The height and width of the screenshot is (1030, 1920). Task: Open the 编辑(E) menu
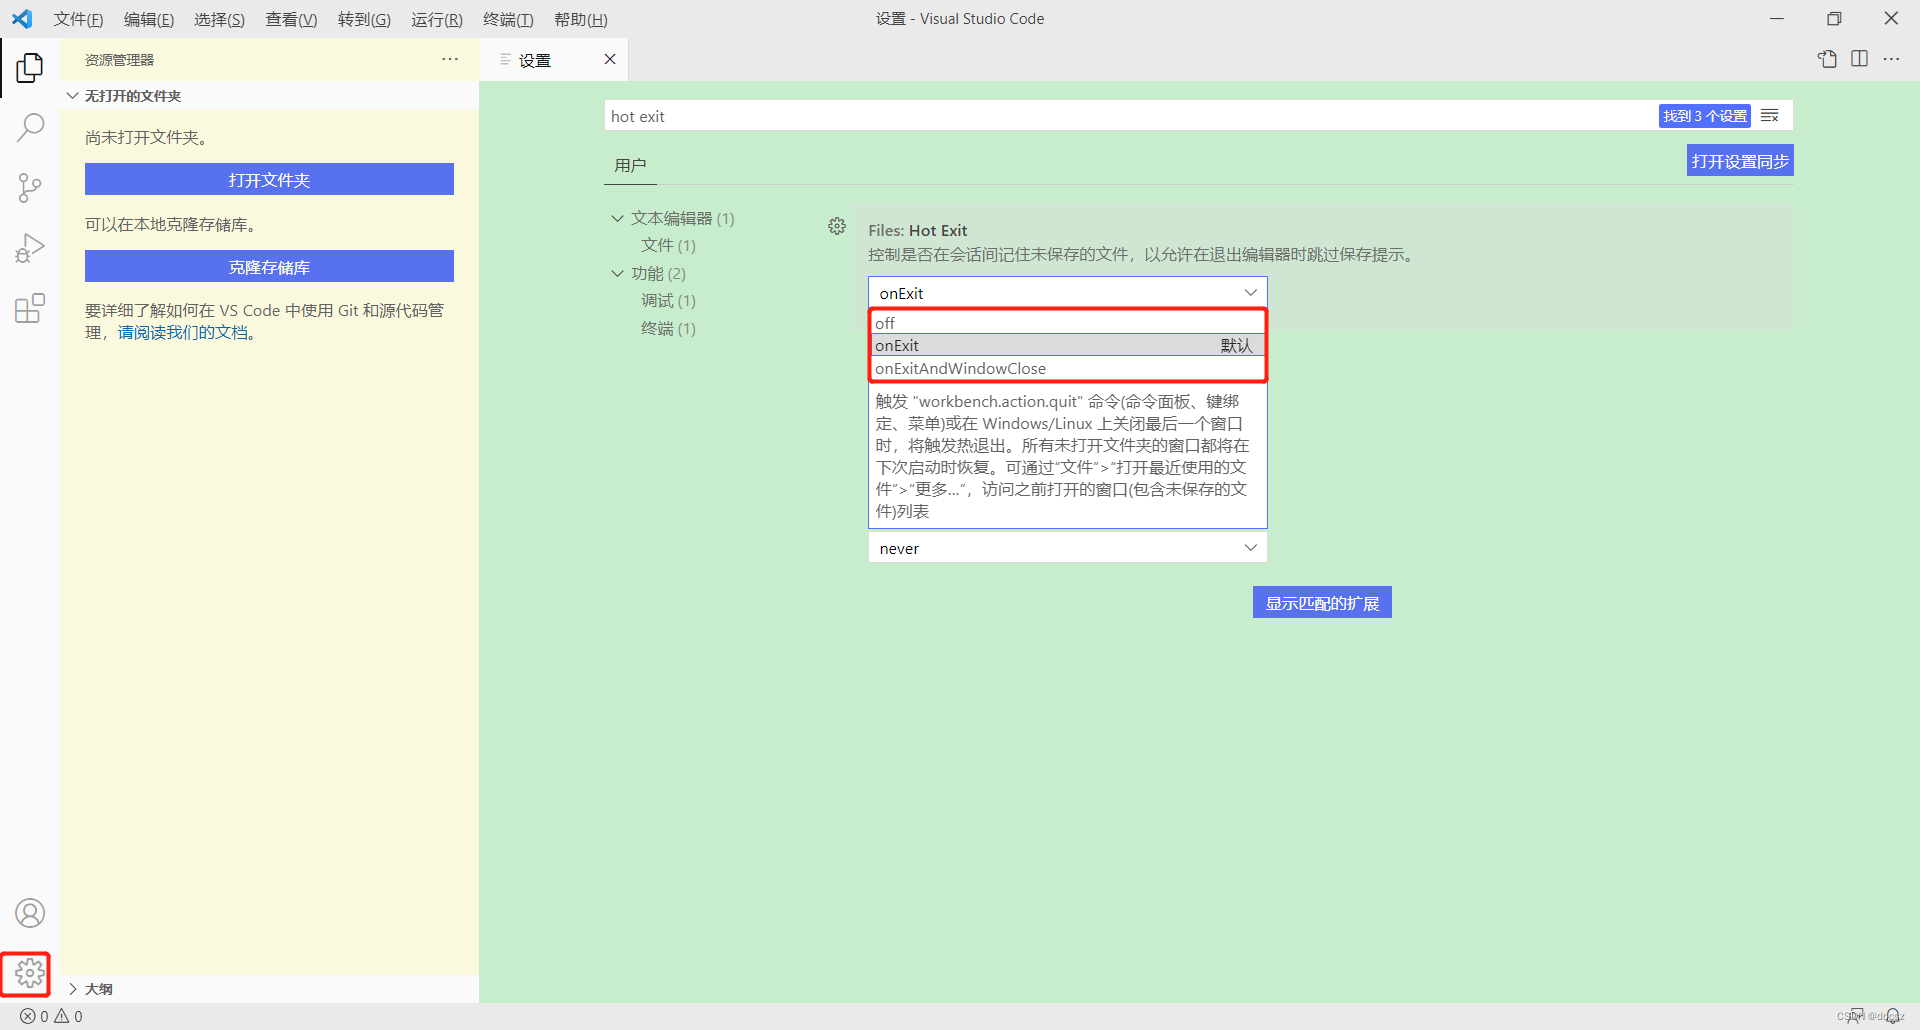[149, 19]
